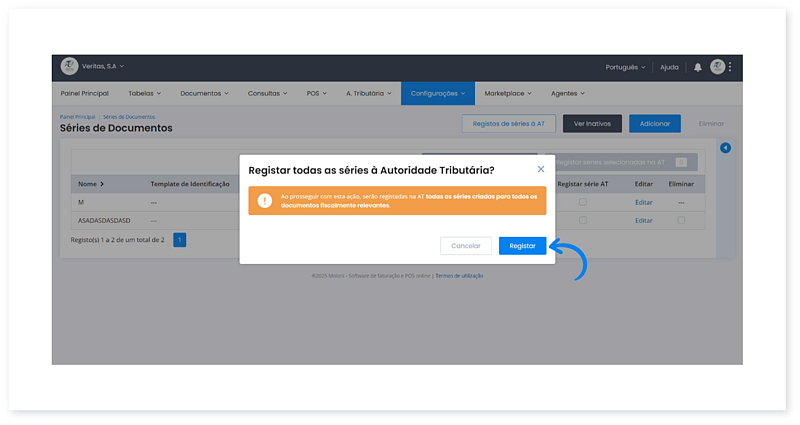Expand the Português language dropdown
The image size is (800, 425).
pyautogui.click(x=625, y=67)
